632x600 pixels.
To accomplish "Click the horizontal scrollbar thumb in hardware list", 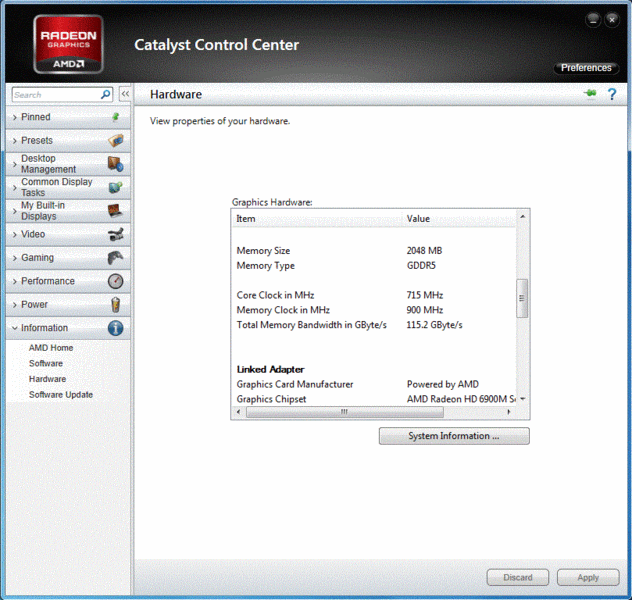I will [345, 412].
